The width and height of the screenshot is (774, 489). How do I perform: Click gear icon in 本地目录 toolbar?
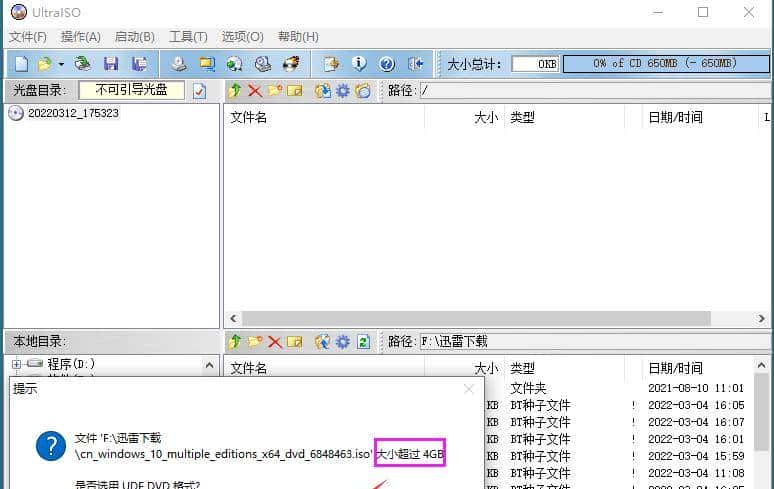(343, 341)
